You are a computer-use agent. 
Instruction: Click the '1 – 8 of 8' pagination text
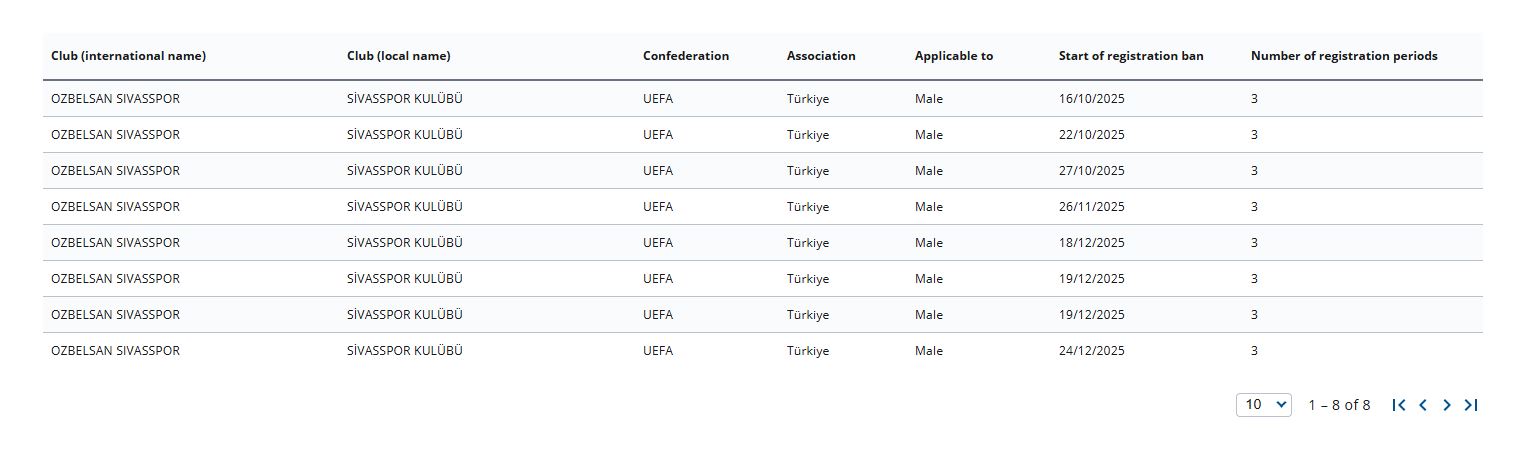(1339, 405)
